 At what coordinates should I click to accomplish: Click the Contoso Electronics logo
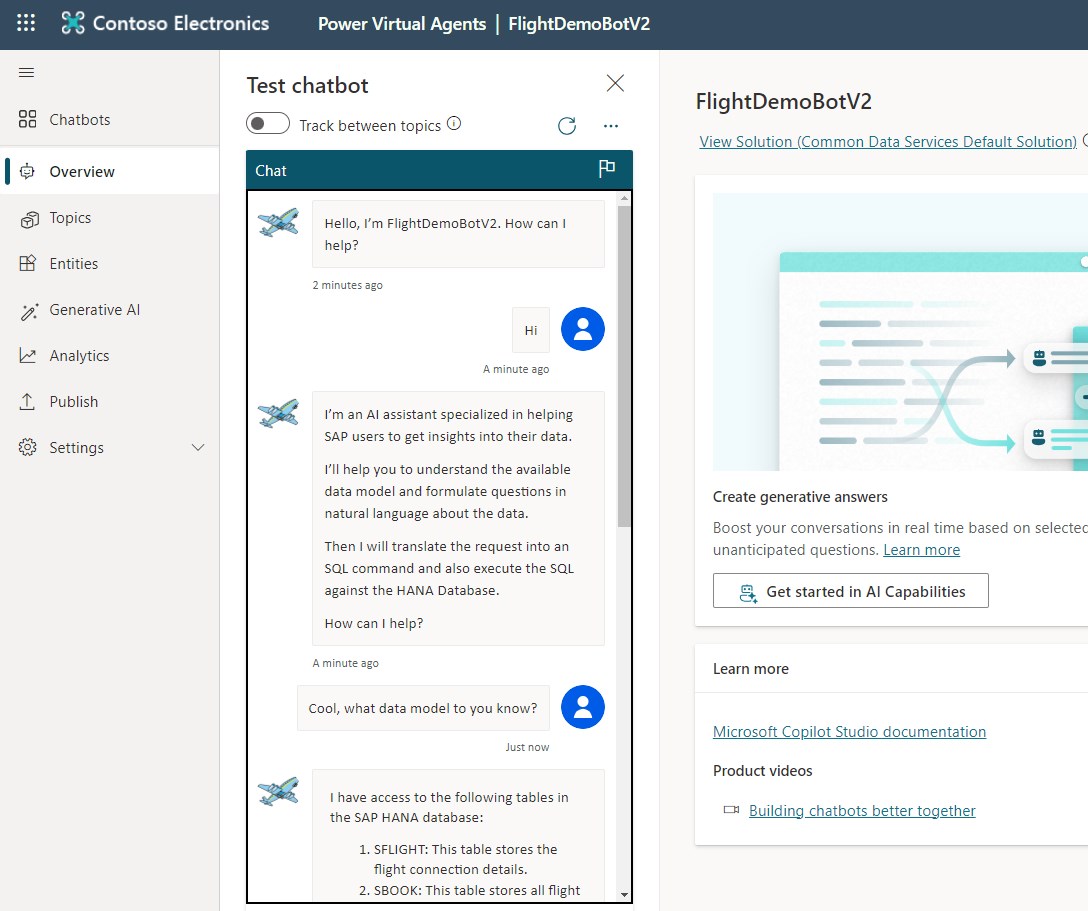pos(73,23)
